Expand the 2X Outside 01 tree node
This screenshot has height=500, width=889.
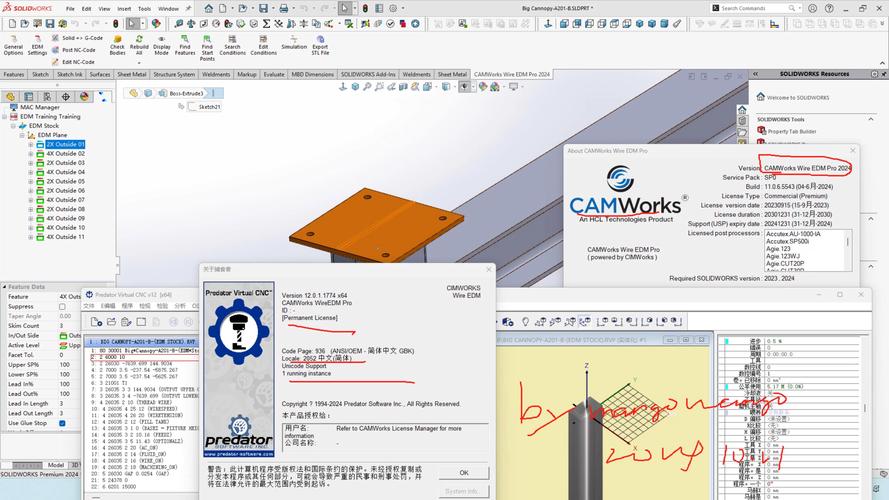pyautogui.click(x=31, y=145)
